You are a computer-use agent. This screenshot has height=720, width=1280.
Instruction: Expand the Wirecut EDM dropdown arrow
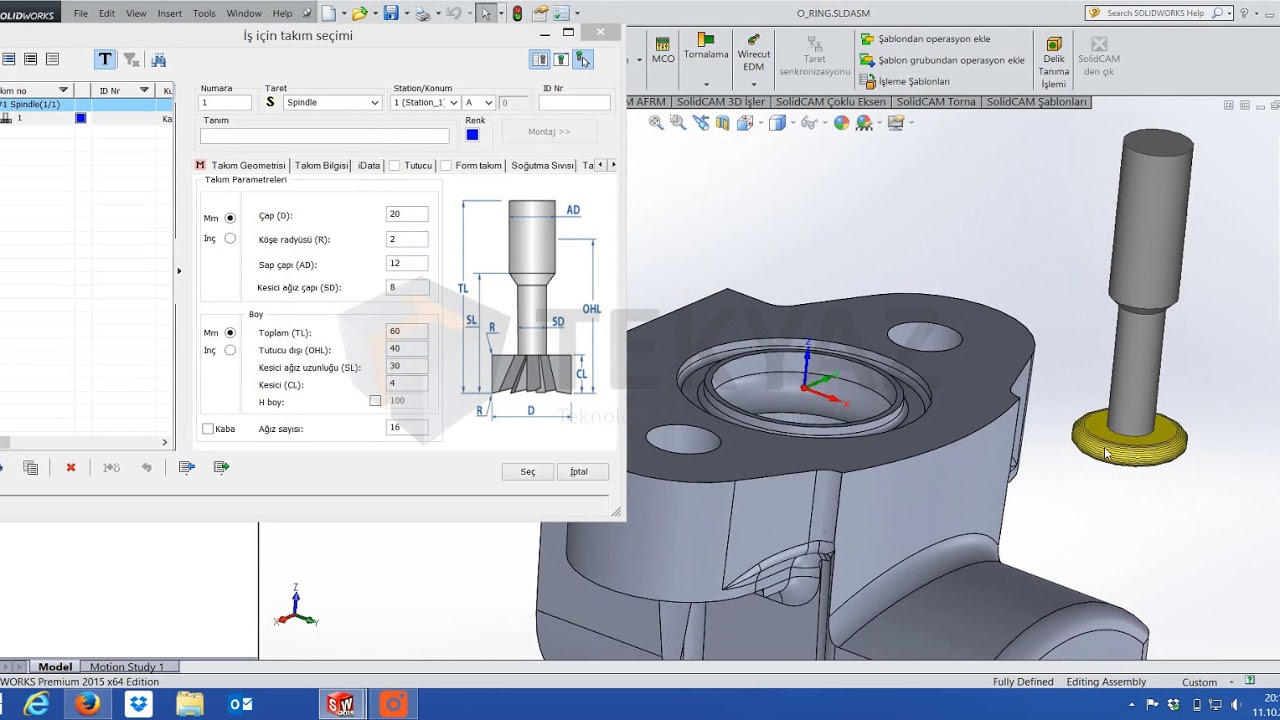[x=754, y=84]
